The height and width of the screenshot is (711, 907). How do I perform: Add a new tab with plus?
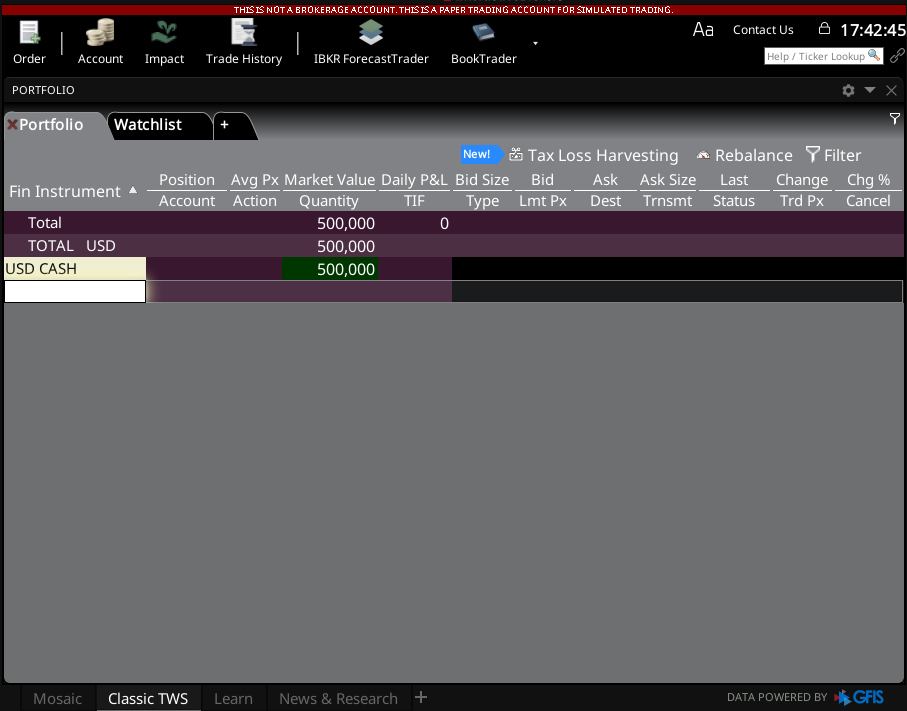pyautogui.click(x=224, y=124)
